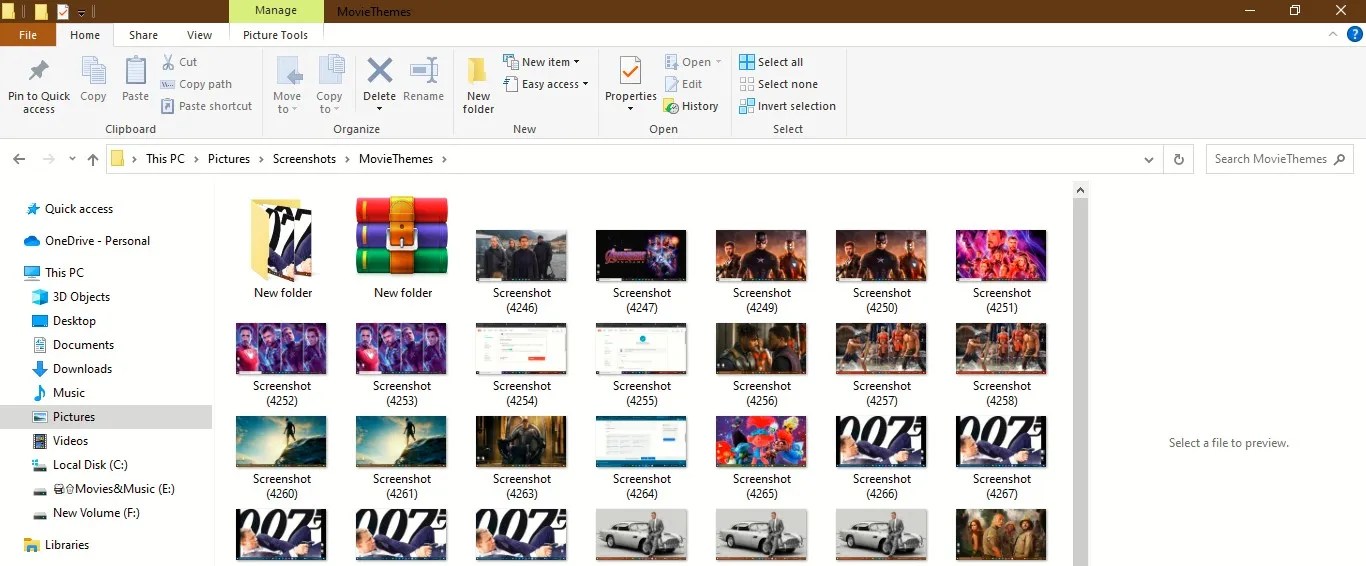Click the Cut scissors command
The width and height of the screenshot is (1366, 566).
[180, 62]
